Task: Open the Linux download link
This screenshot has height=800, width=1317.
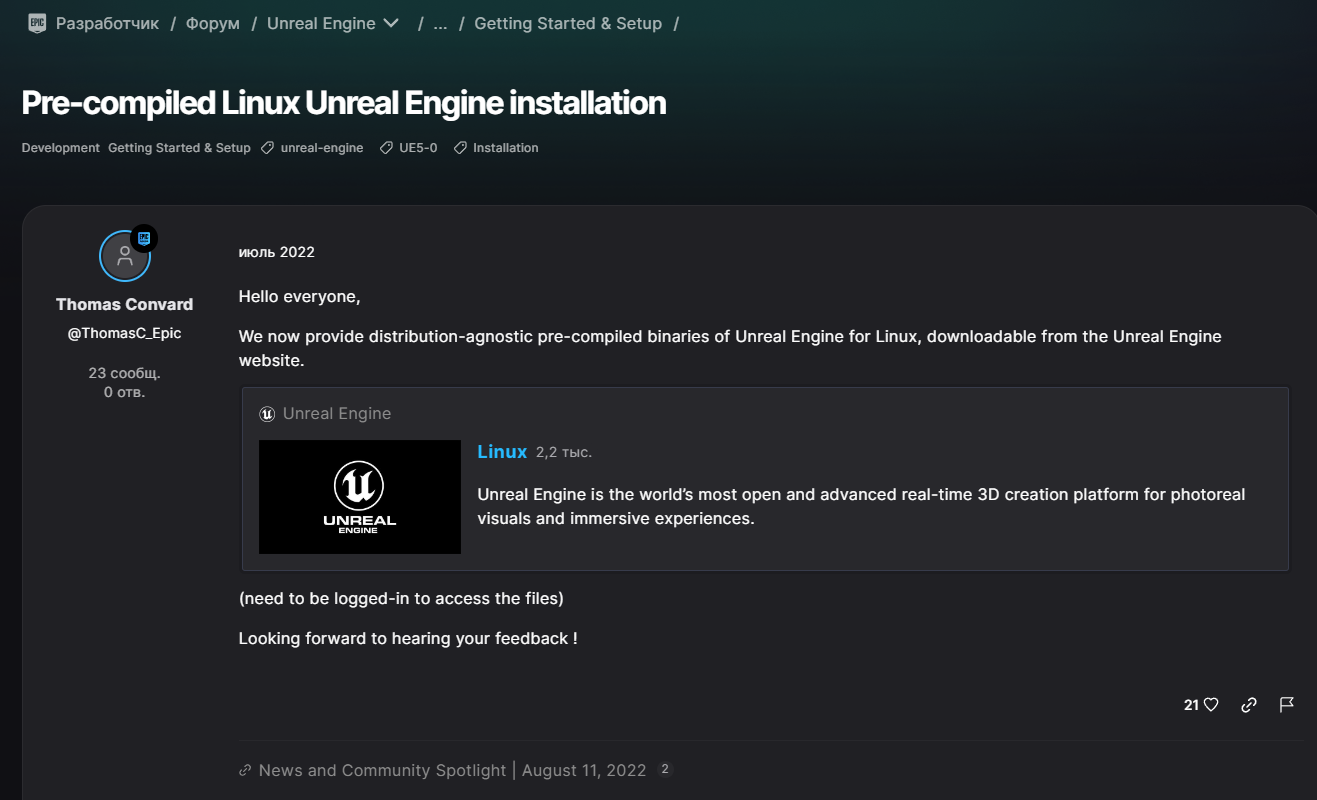Action: [502, 452]
